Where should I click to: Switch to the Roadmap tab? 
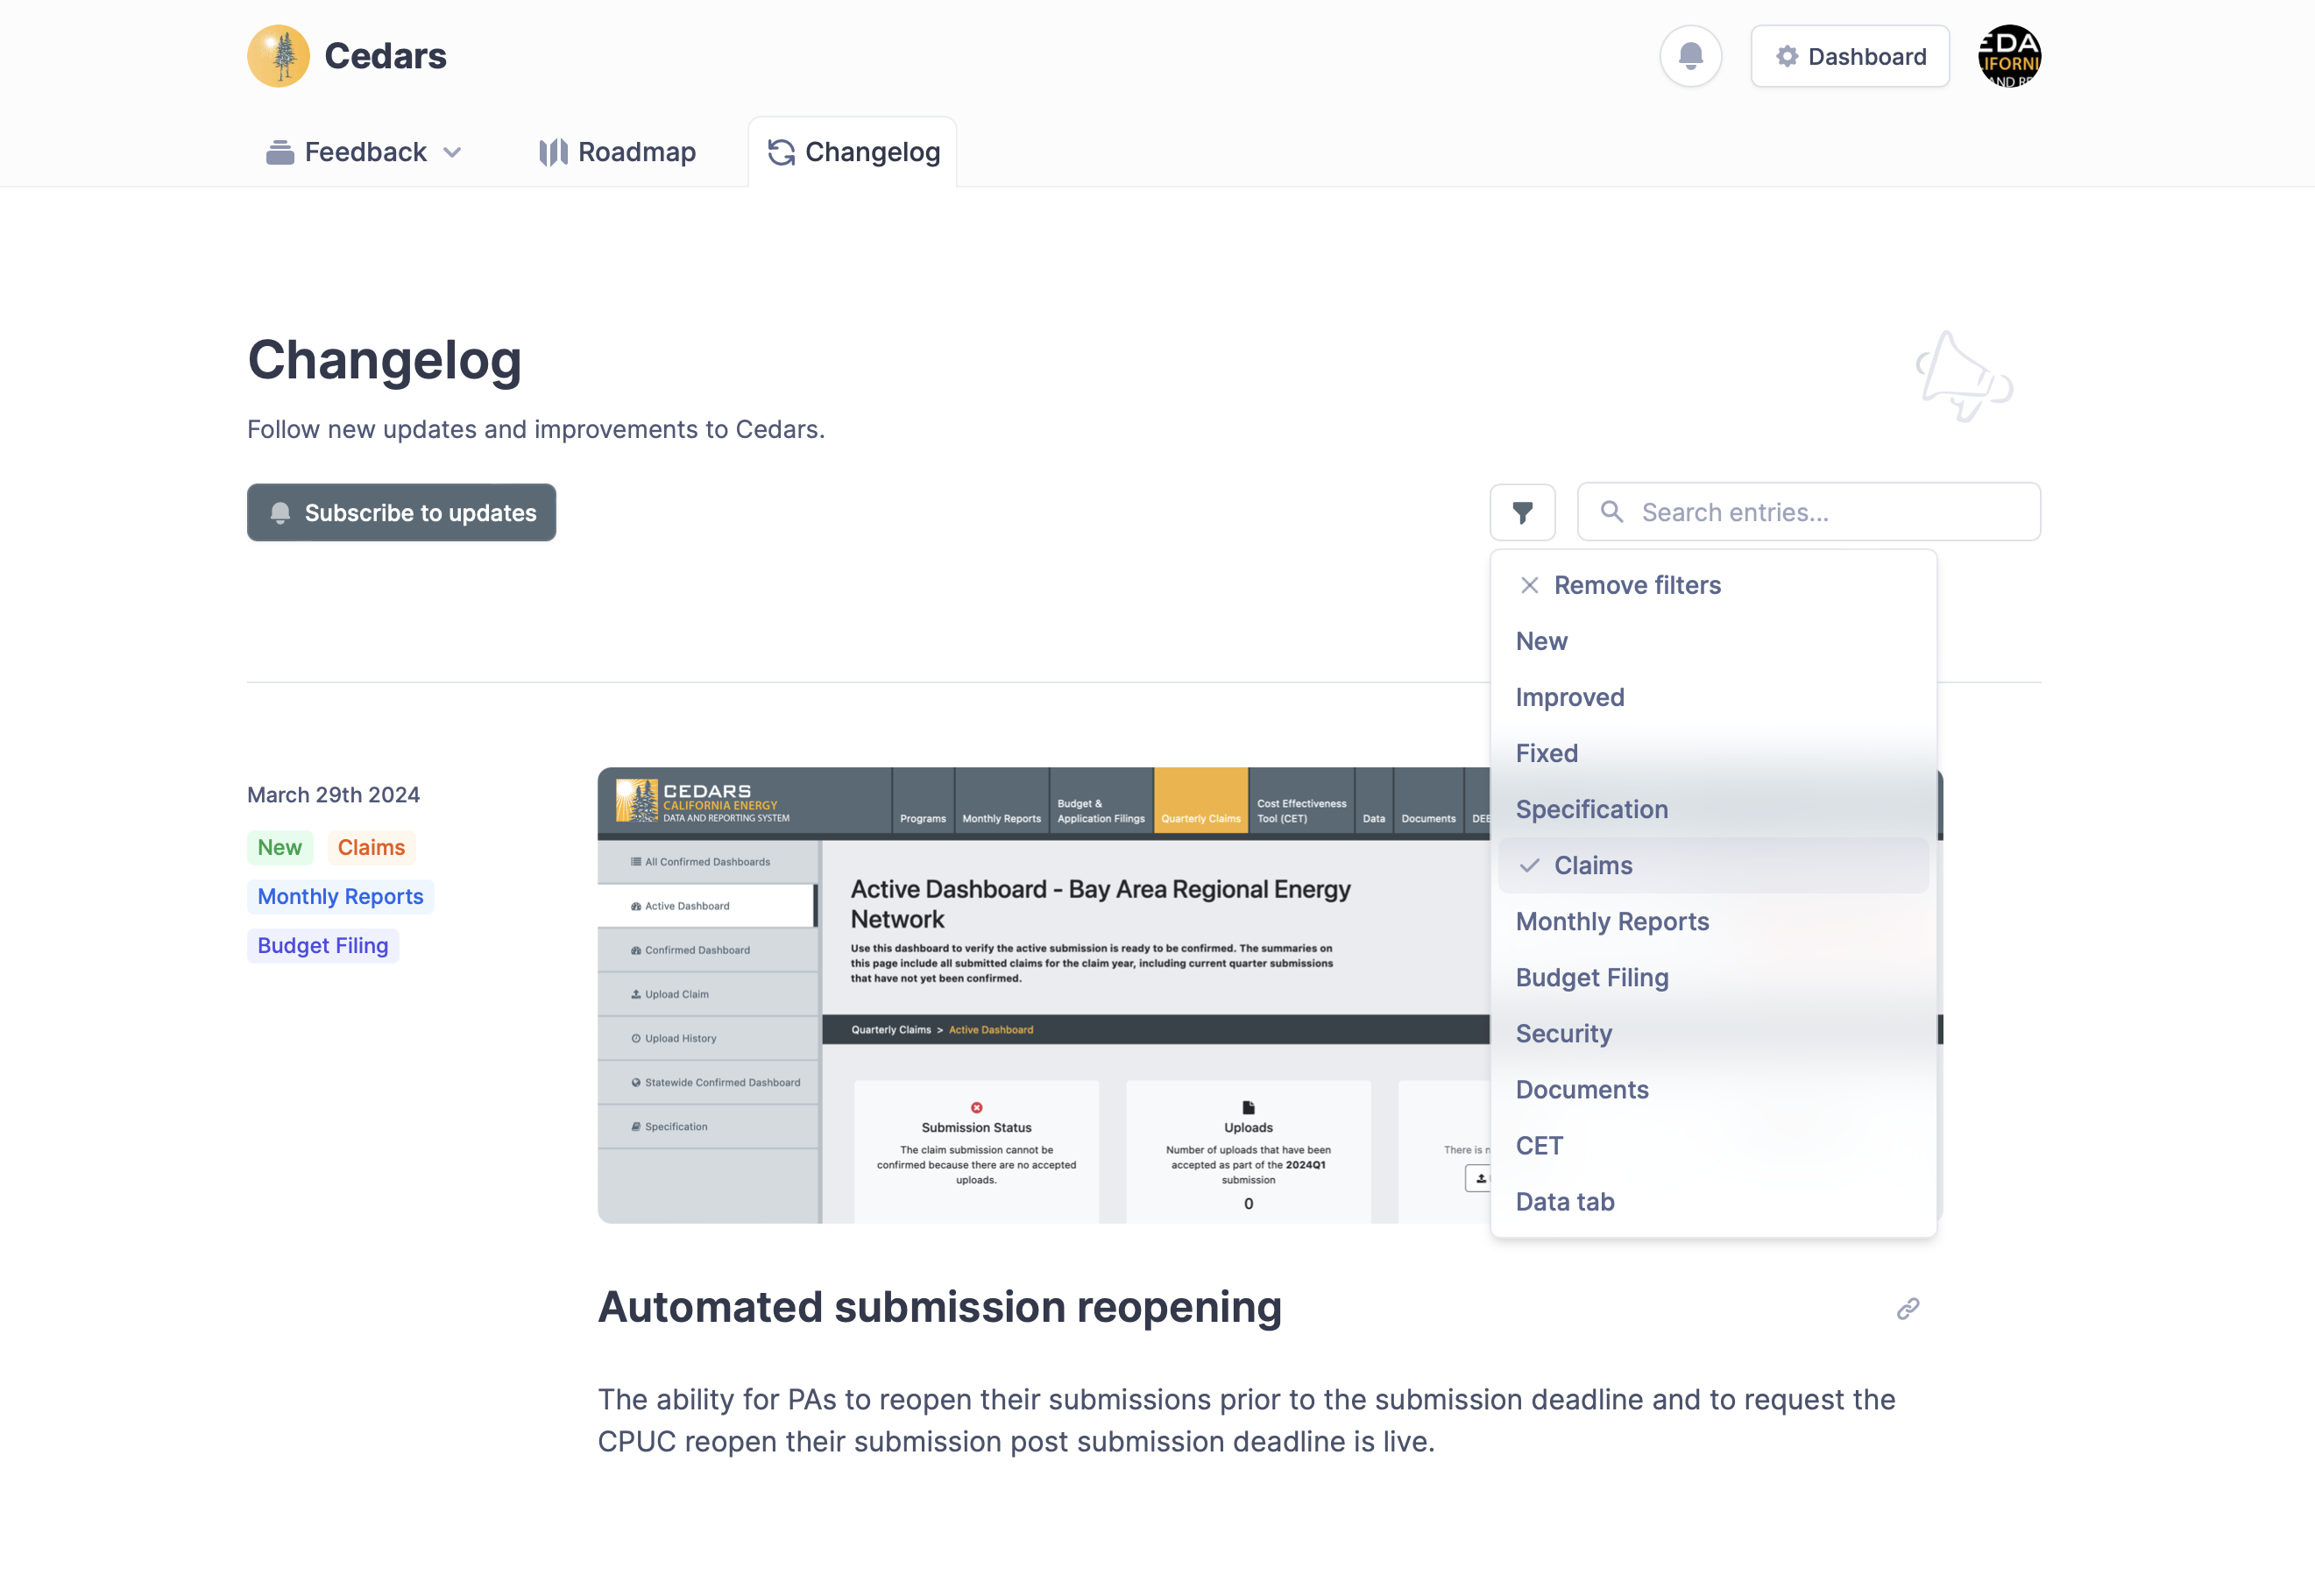[617, 152]
